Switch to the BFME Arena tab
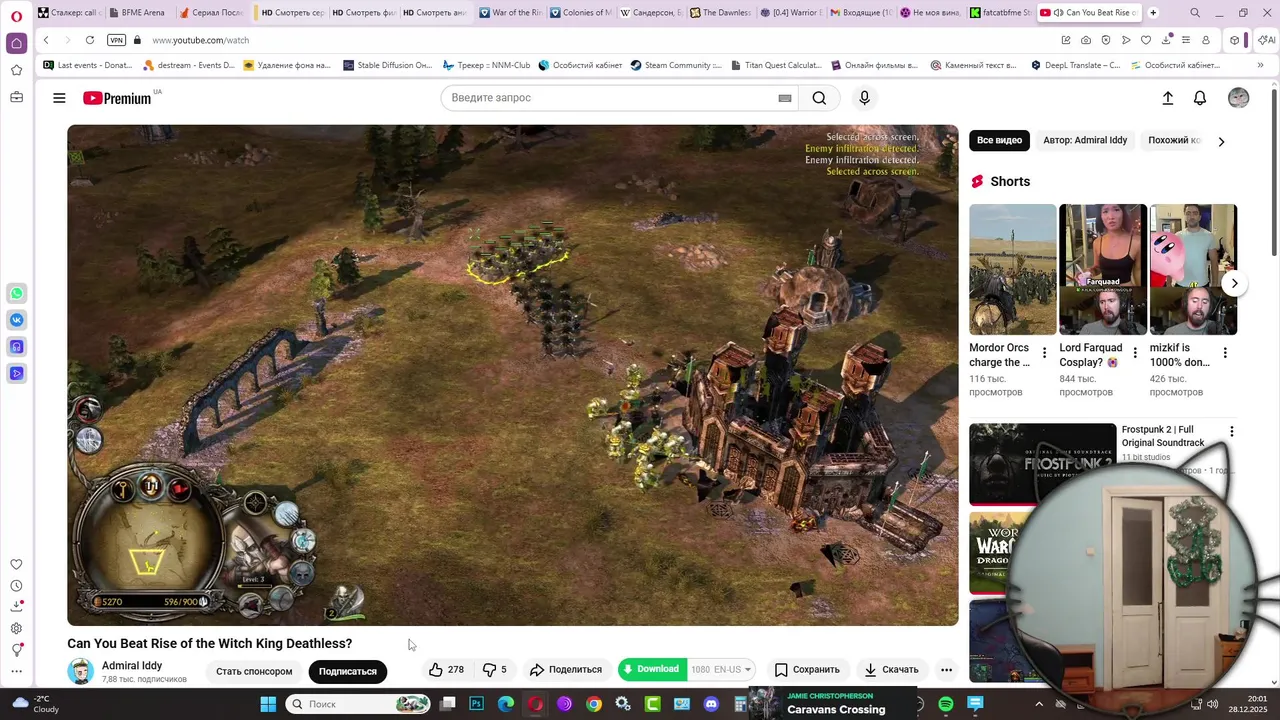Image resolution: width=1280 pixels, height=720 pixels. pyautogui.click(x=137, y=13)
